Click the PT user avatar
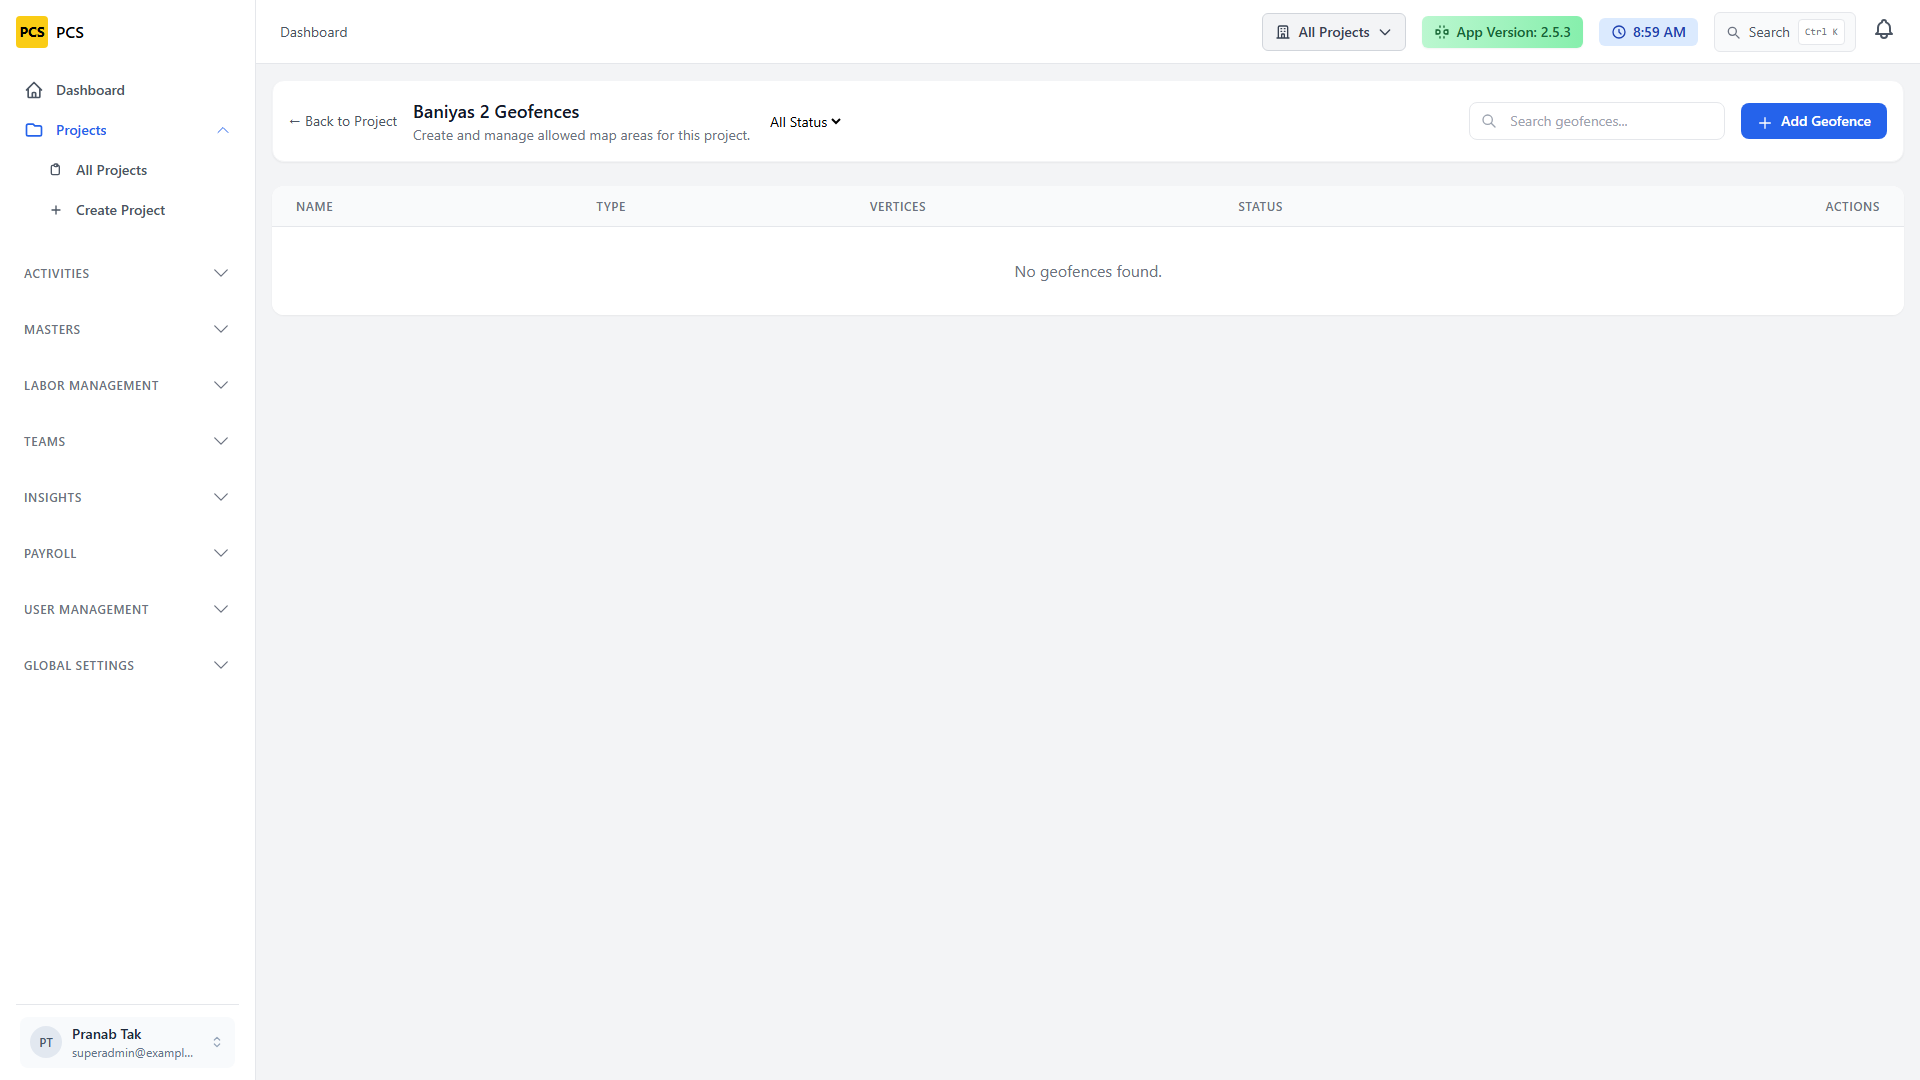This screenshot has height=1080, width=1920. pyautogui.click(x=46, y=1042)
